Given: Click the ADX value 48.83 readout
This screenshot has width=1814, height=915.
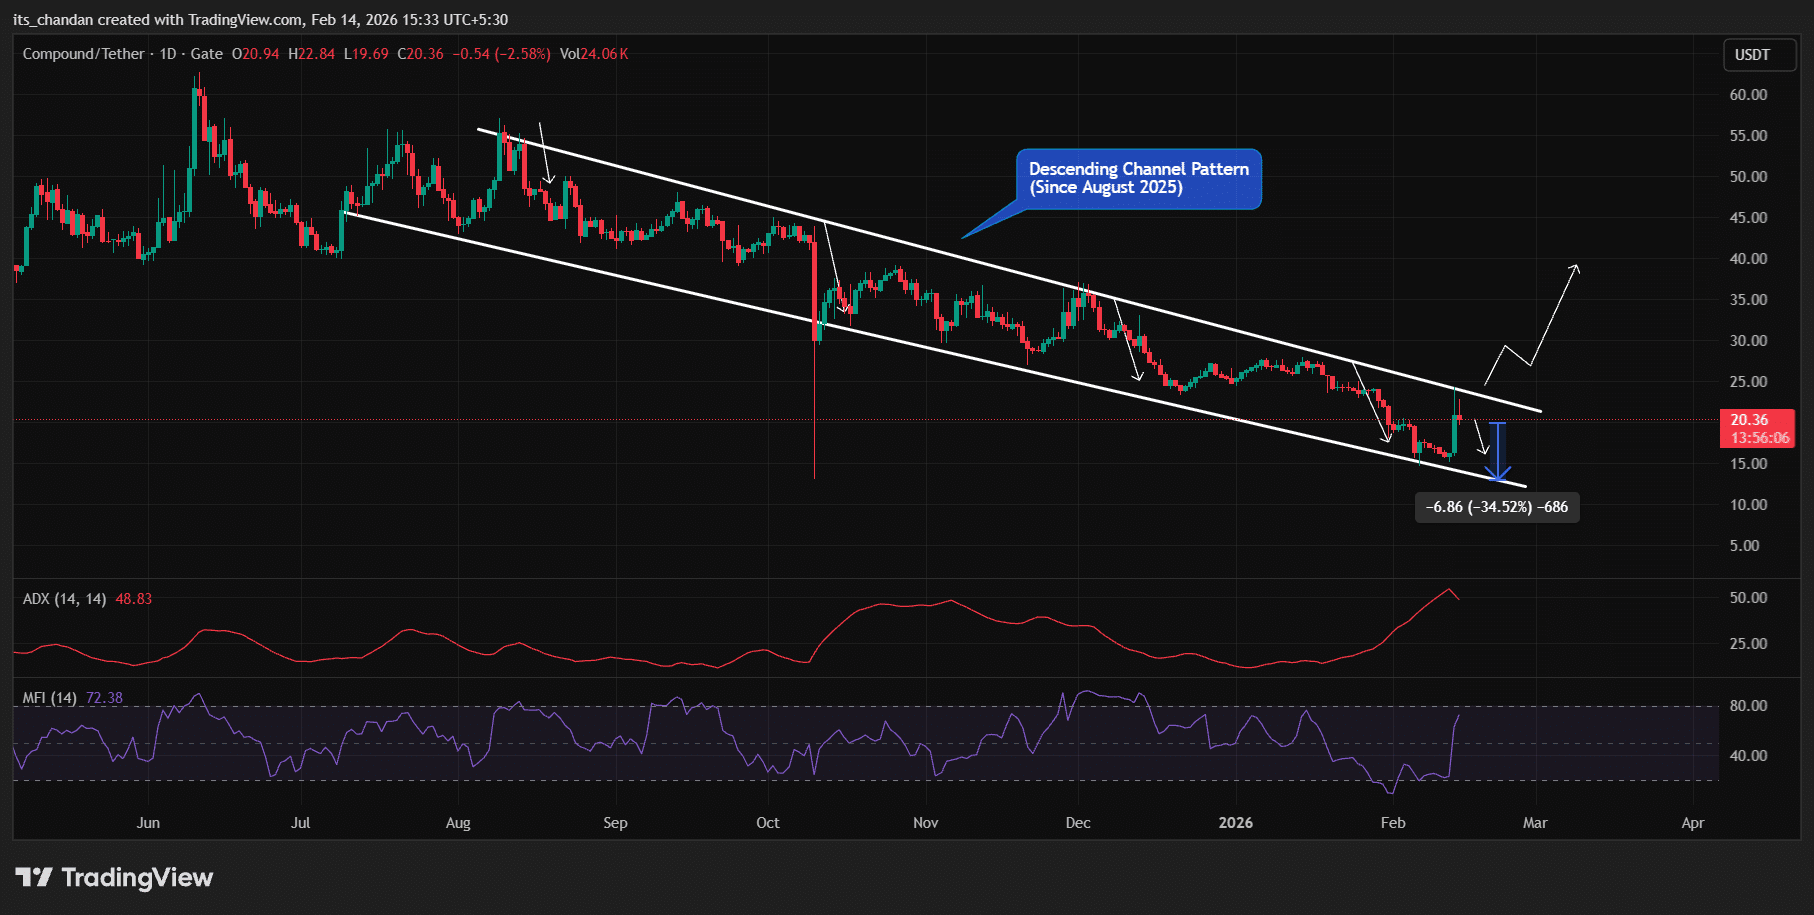Looking at the screenshot, I should 134,599.
